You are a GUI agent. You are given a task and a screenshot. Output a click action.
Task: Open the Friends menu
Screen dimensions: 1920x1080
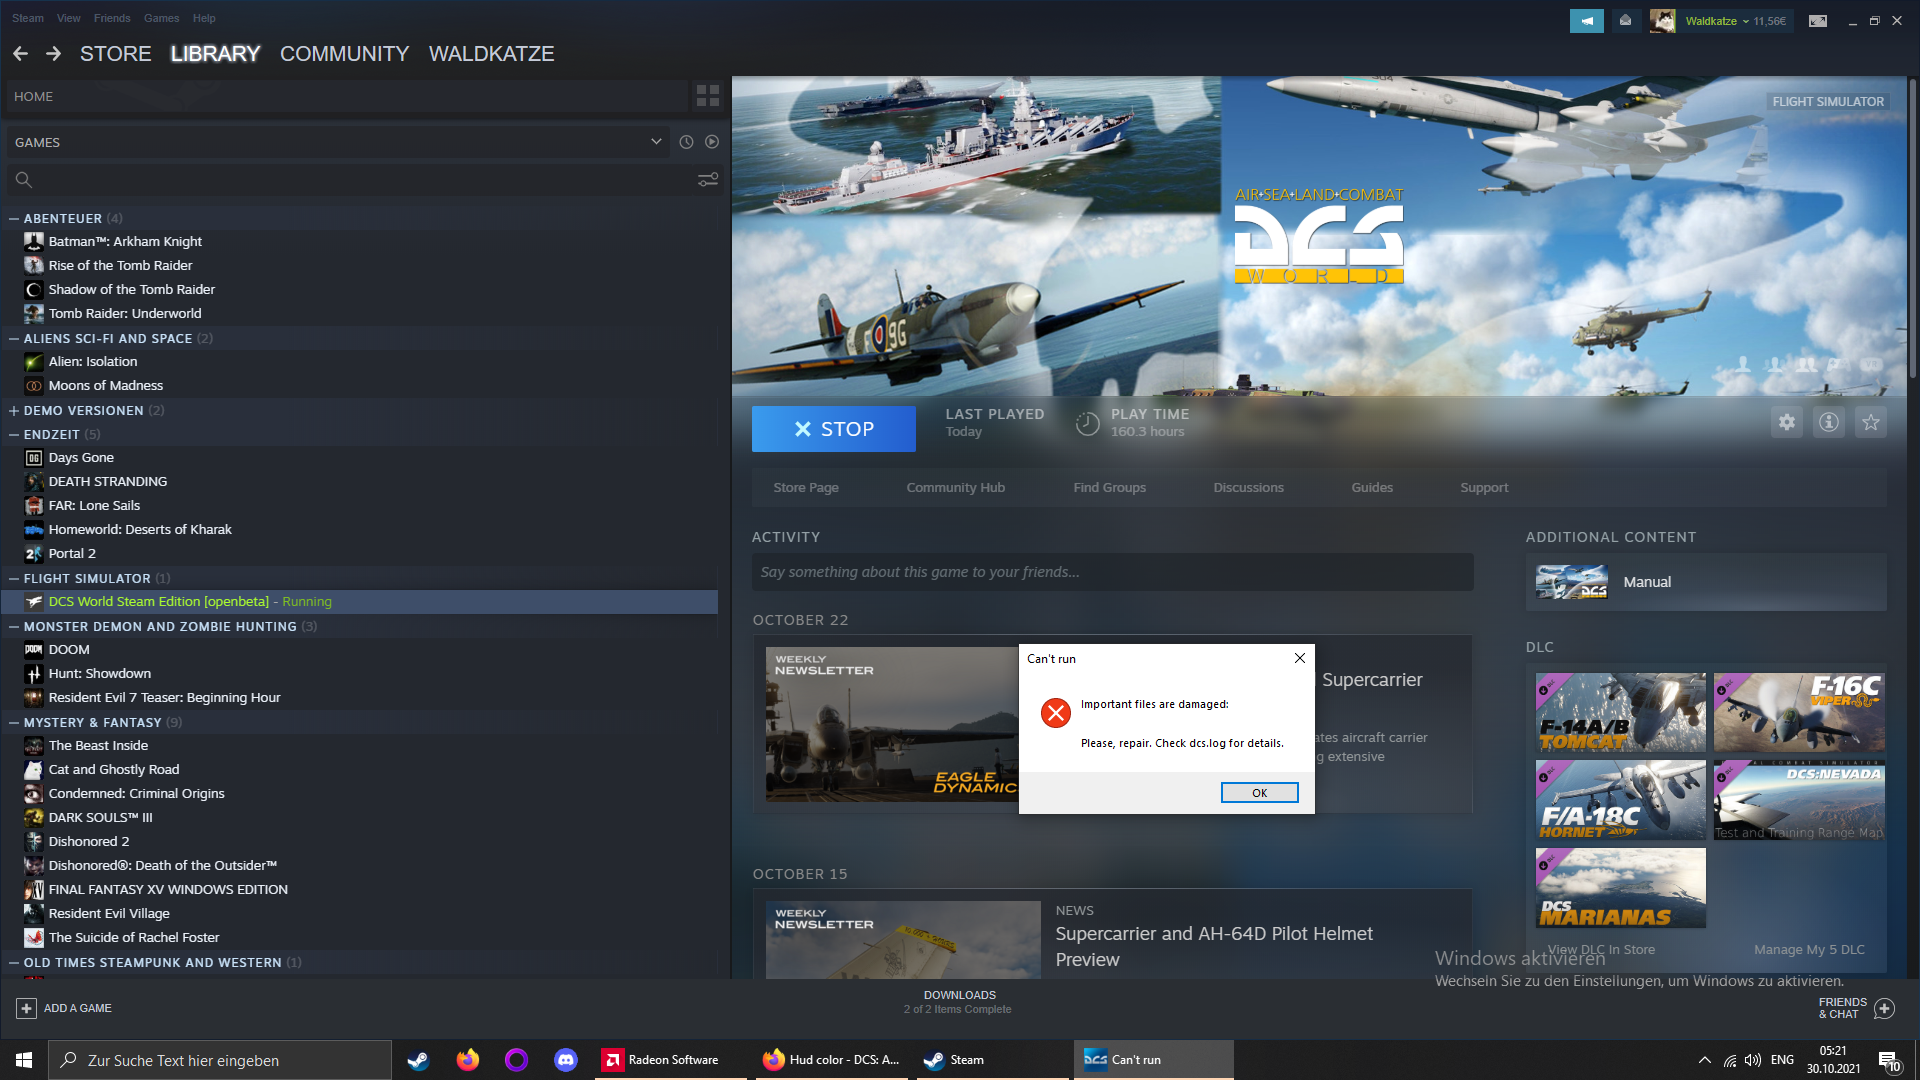click(x=112, y=18)
